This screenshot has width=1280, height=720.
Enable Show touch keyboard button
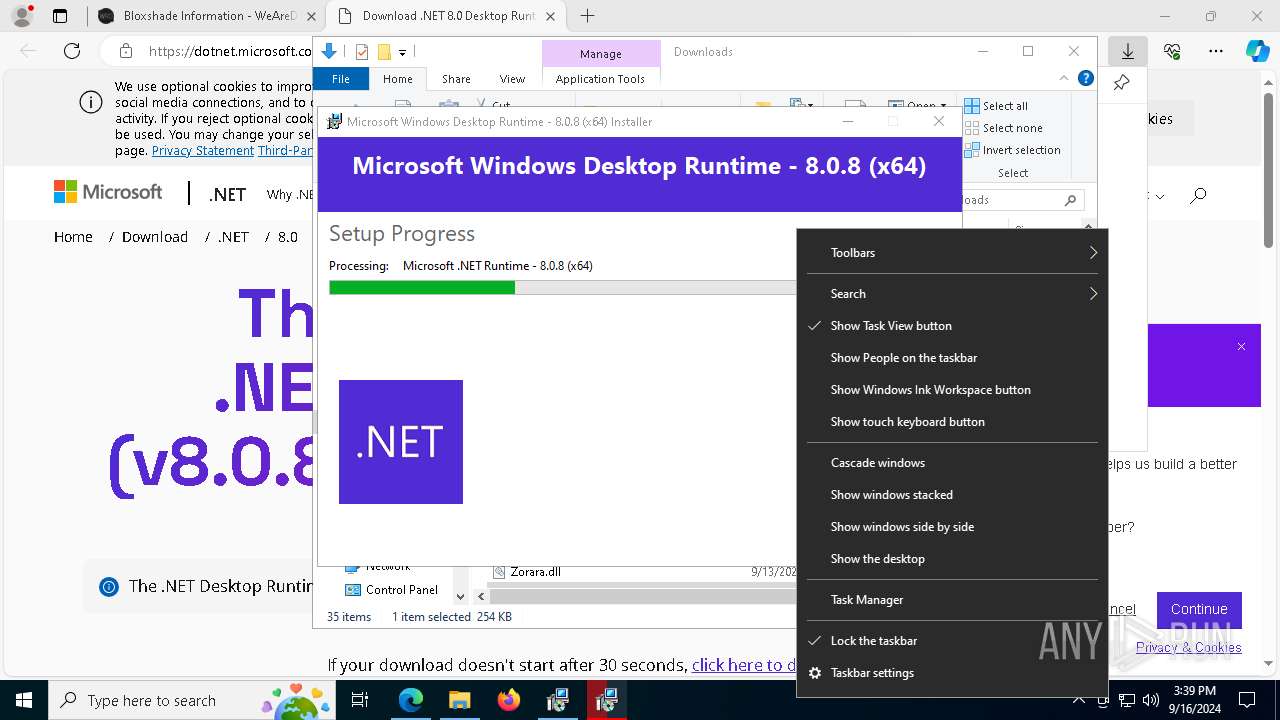[952, 422]
